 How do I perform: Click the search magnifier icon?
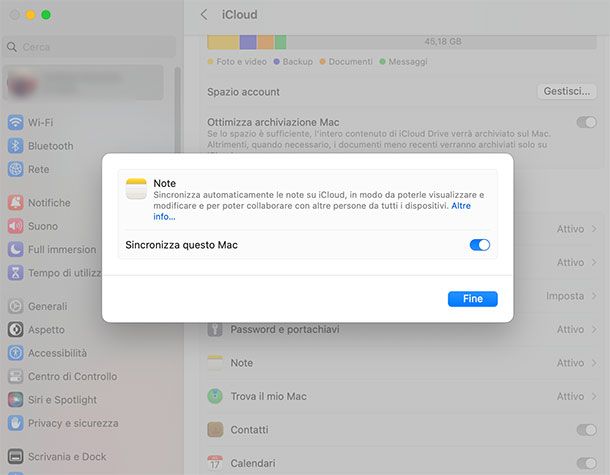[x=12, y=47]
